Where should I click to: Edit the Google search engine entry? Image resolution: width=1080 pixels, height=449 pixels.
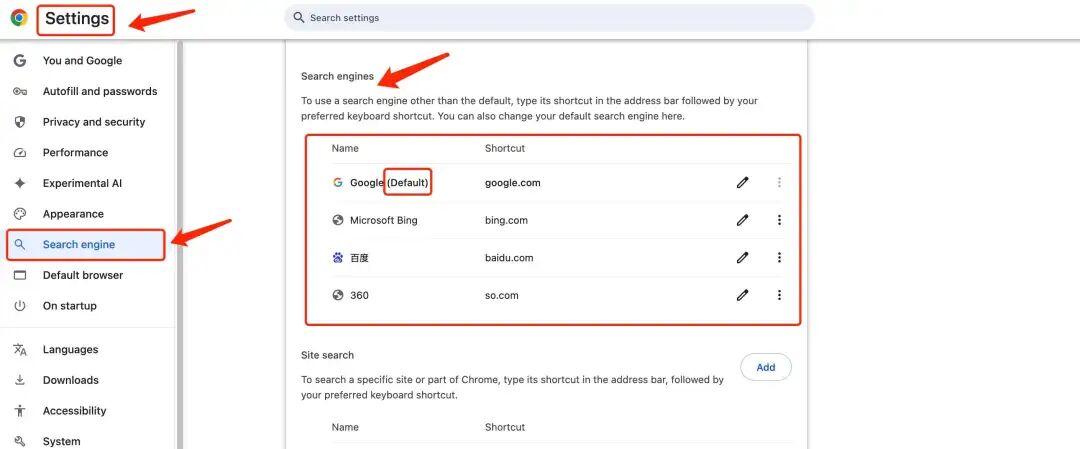click(742, 182)
